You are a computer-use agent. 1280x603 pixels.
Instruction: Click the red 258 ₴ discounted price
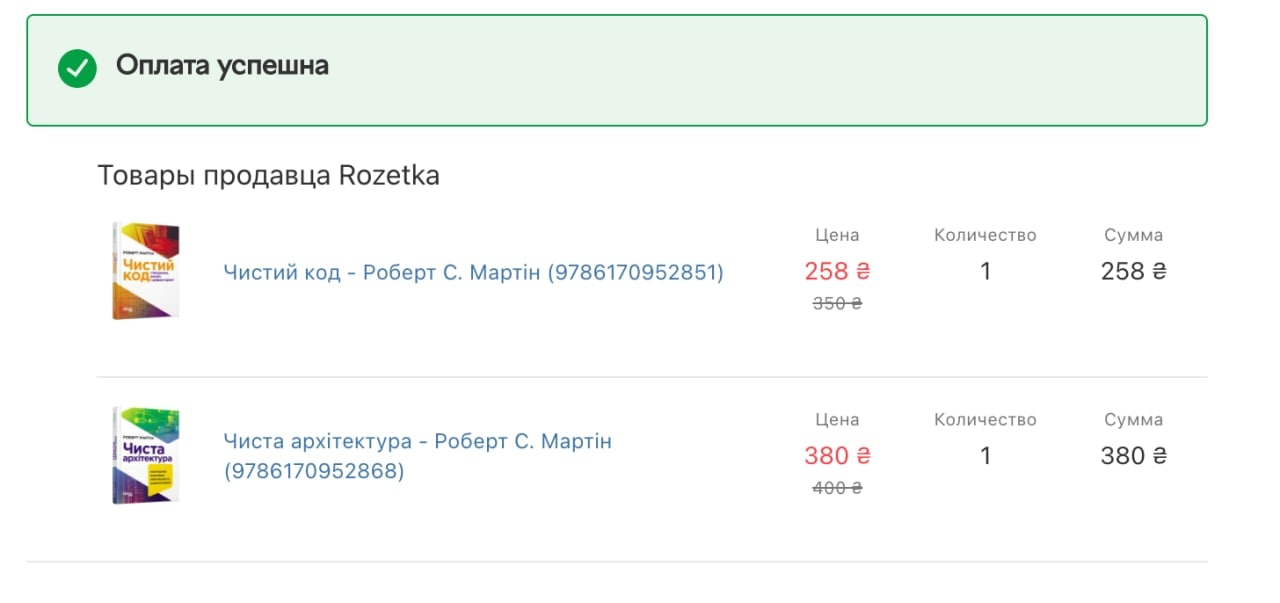pos(837,271)
